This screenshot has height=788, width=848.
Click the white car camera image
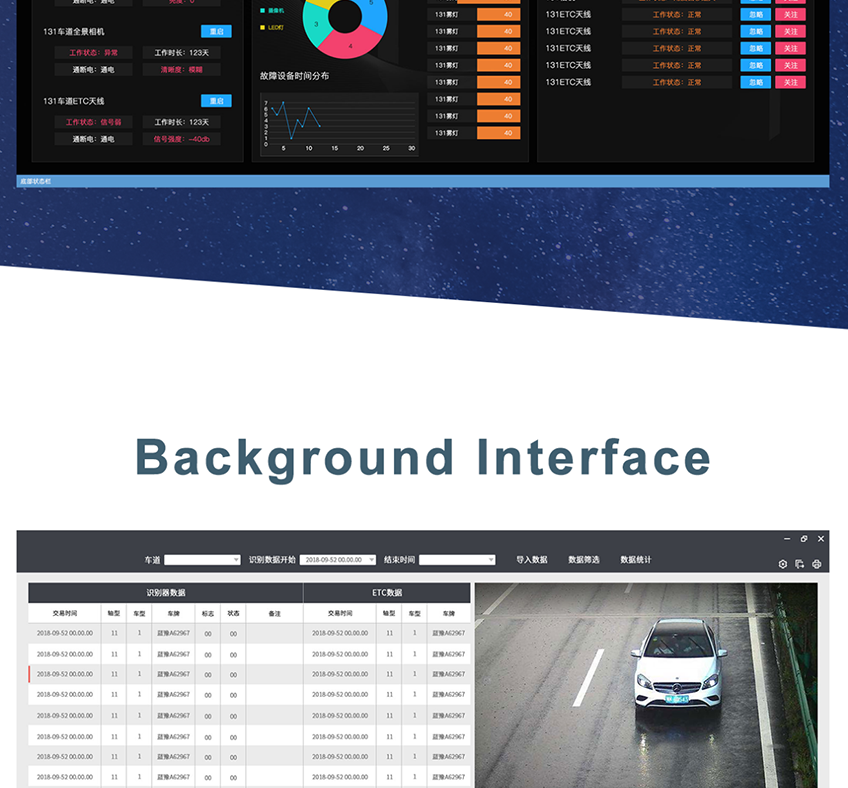coord(646,685)
